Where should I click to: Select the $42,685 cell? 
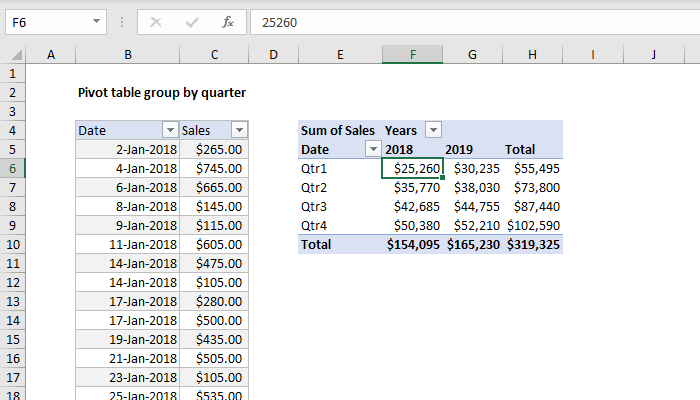coord(412,206)
